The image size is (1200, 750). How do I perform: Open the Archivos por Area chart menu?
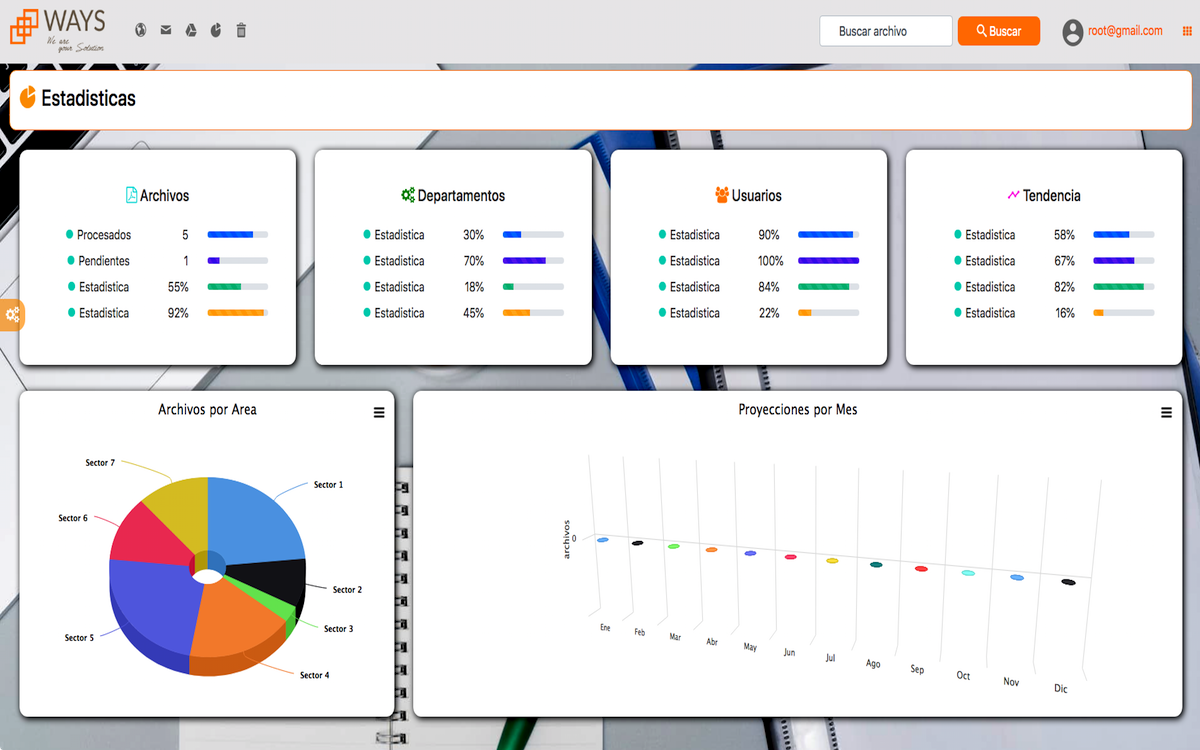(379, 412)
